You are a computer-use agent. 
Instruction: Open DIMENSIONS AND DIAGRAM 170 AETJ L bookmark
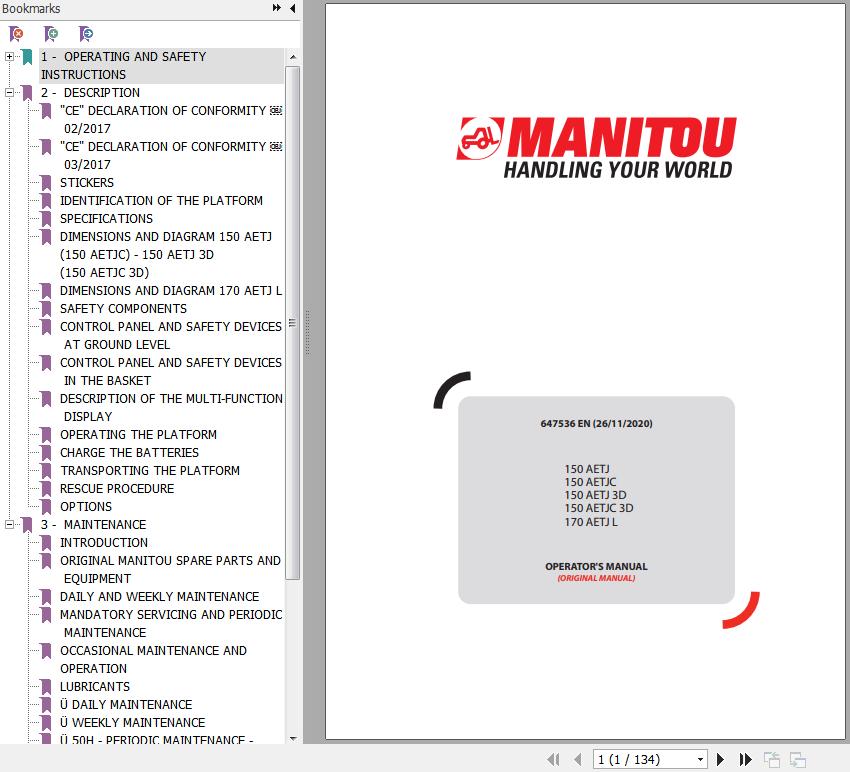[171, 291]
